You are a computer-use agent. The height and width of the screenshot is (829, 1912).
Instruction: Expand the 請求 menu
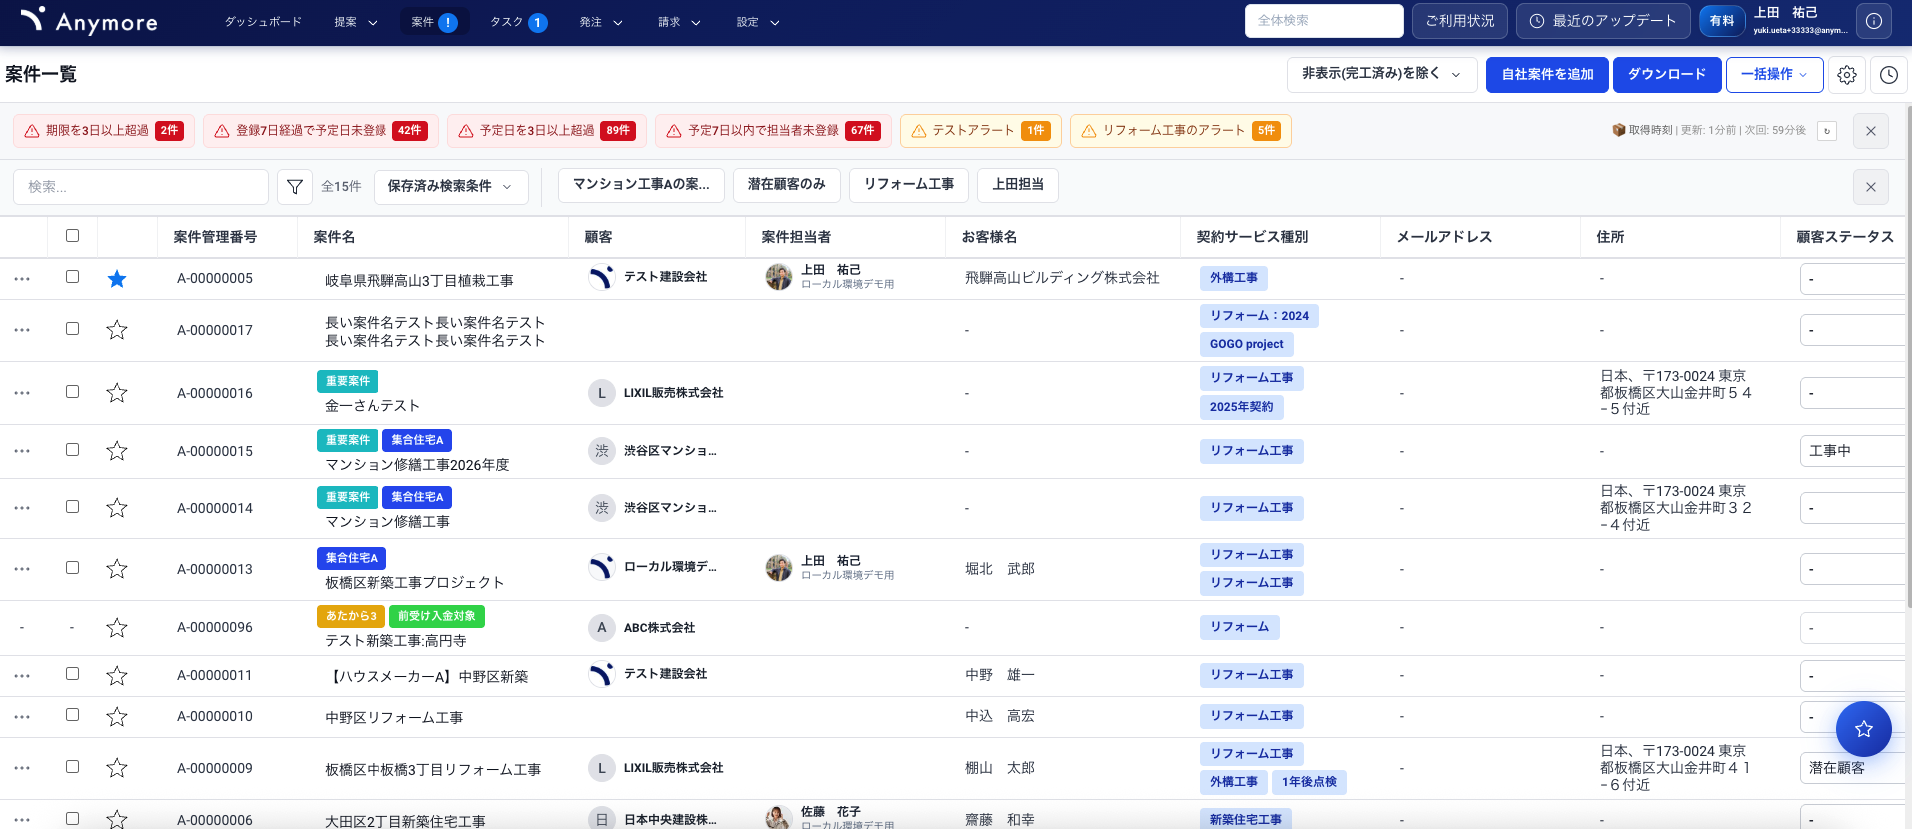coord(679,22)
